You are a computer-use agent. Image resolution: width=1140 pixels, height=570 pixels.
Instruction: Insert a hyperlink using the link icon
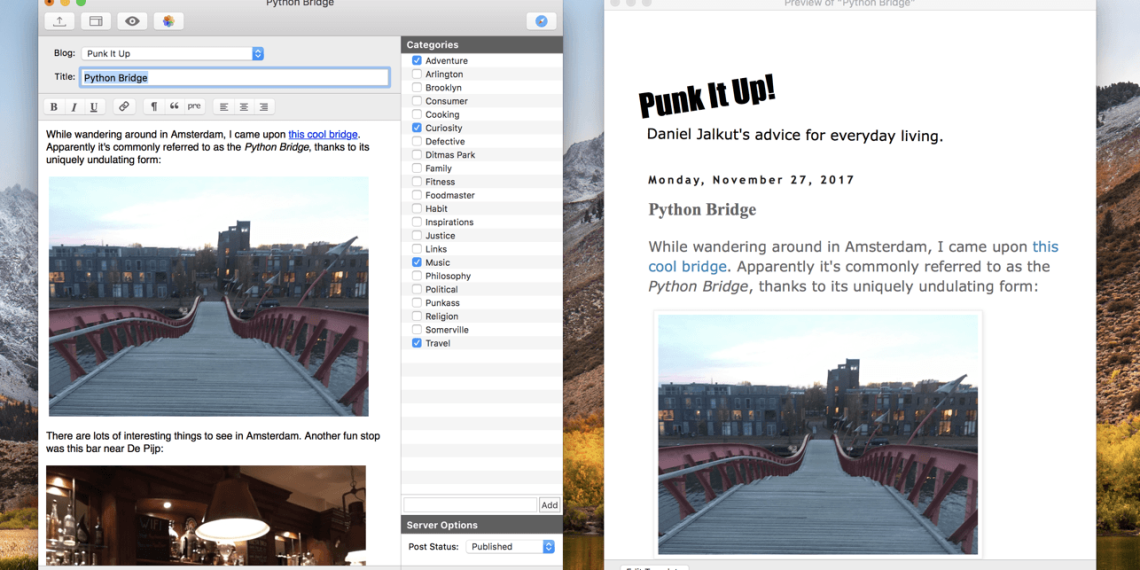click(124, 107)
